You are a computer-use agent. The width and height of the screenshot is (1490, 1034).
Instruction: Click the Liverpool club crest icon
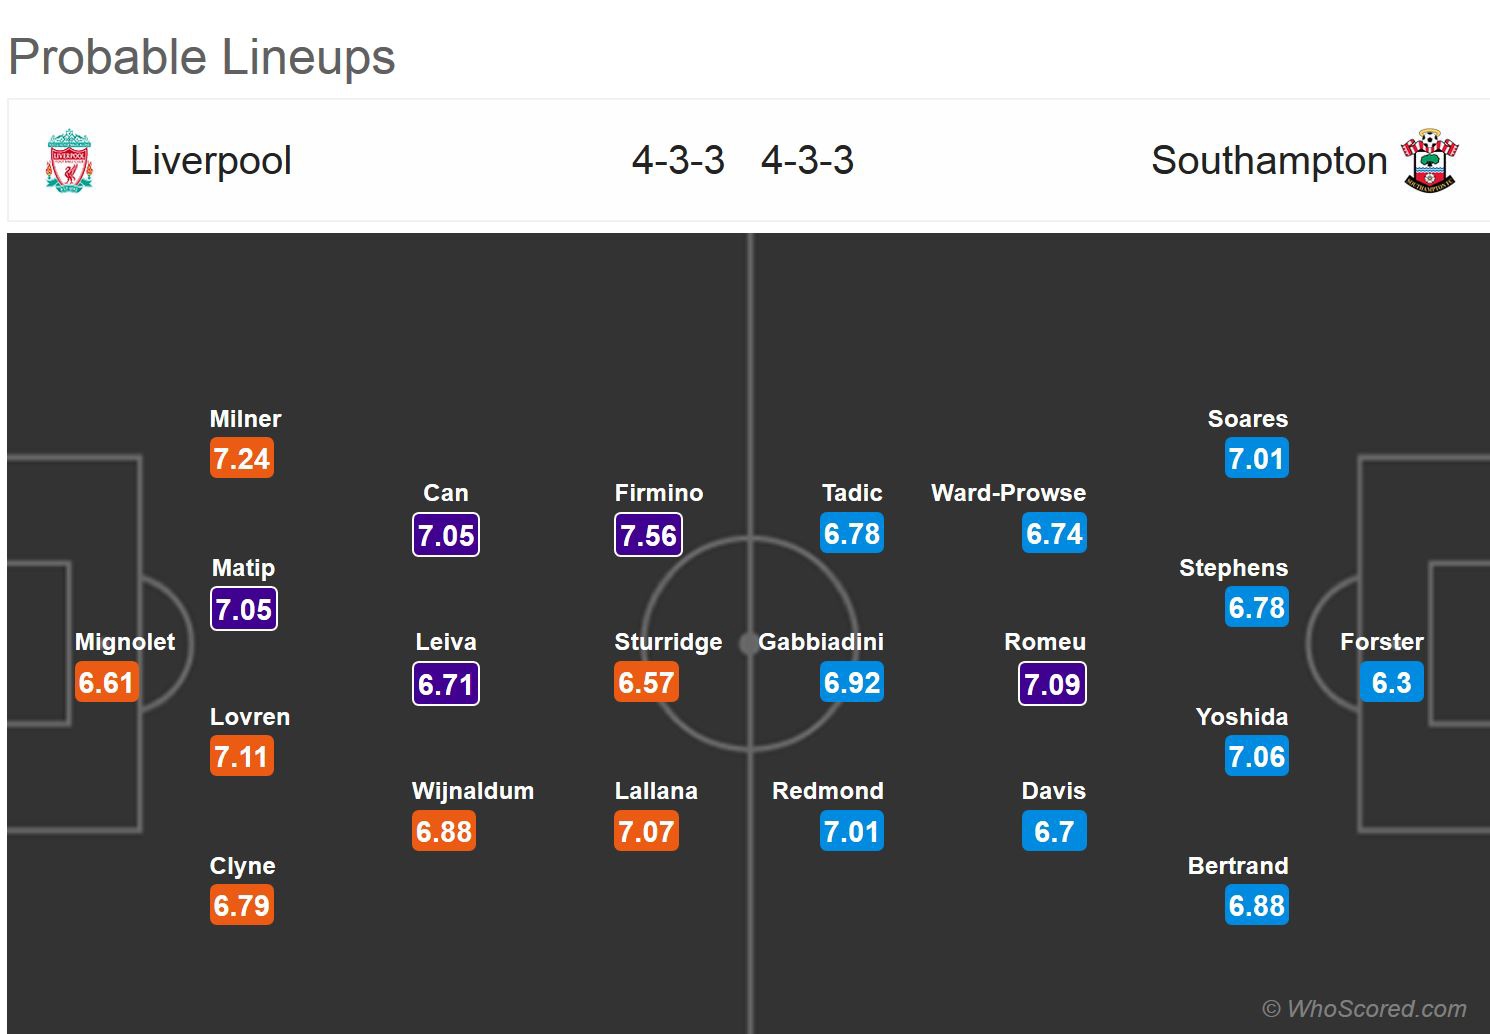[x=69, y=160]
